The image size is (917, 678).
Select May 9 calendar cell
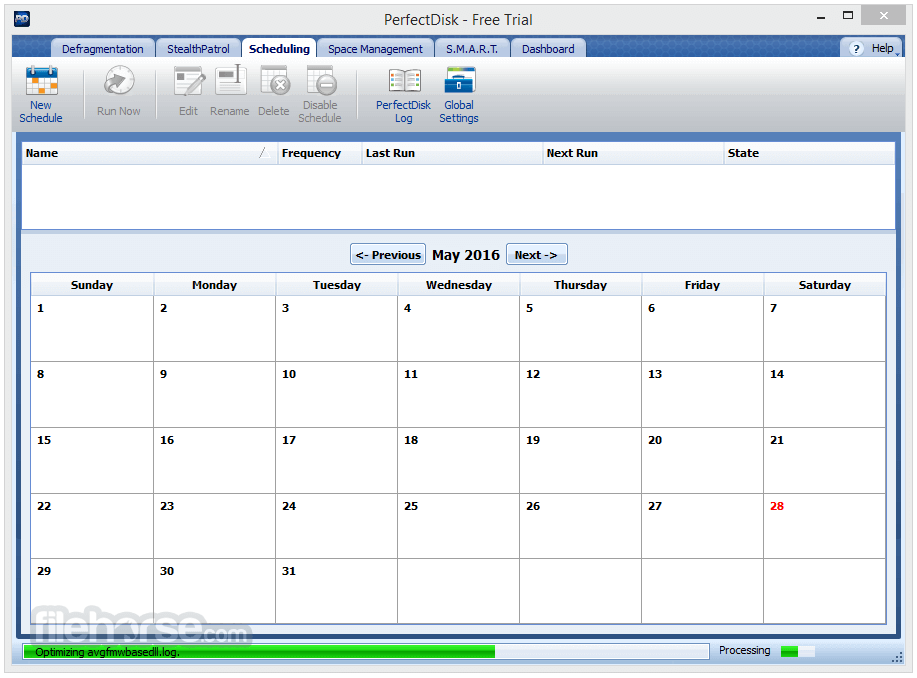215,394
